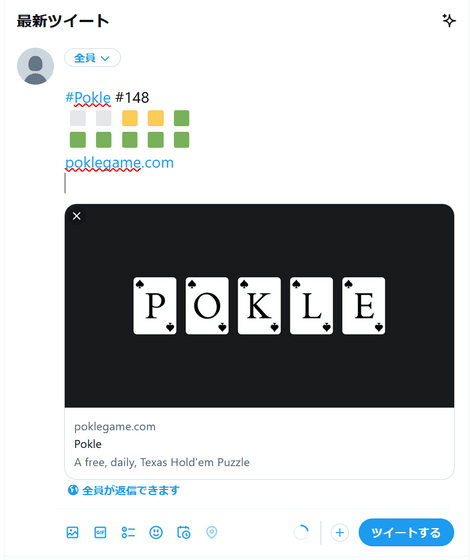The height and width of the screenshot is (560, 470).
Task: Tag a location with the pin icon
Action: tap(211, 532)
